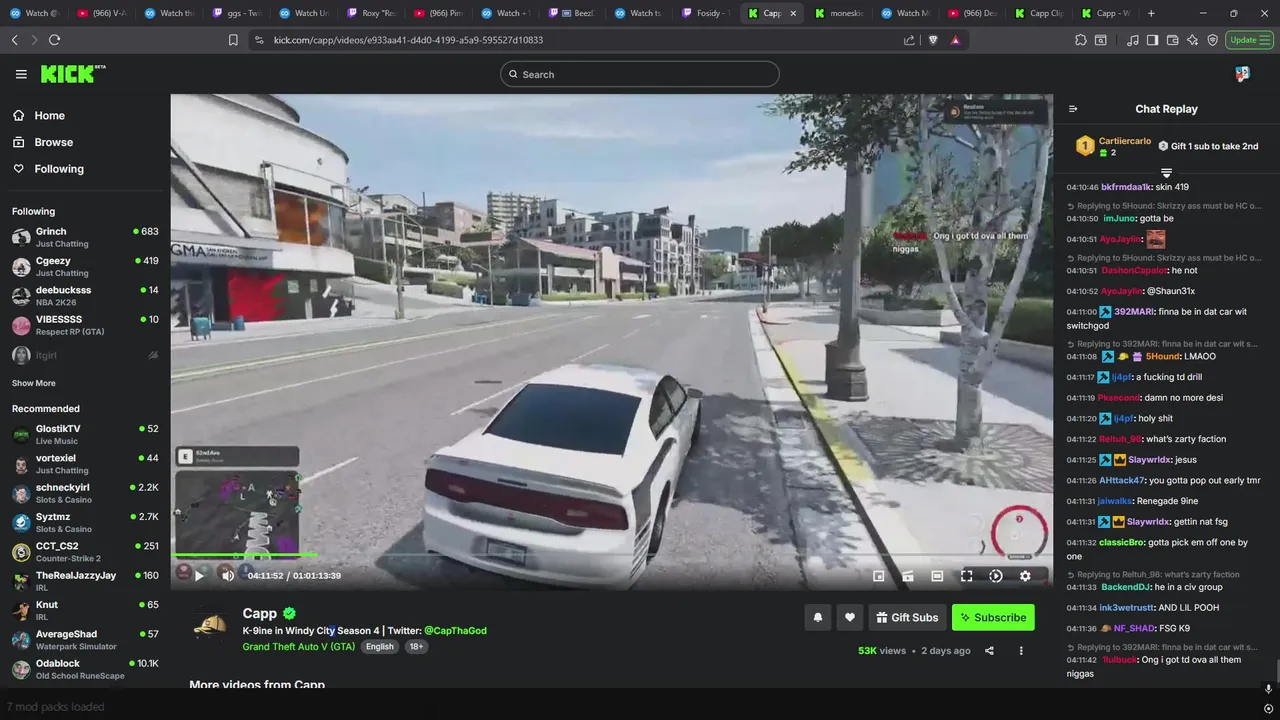Seek on the video progress bar
The image size is (1280, 720).
(x=612, y=555)
